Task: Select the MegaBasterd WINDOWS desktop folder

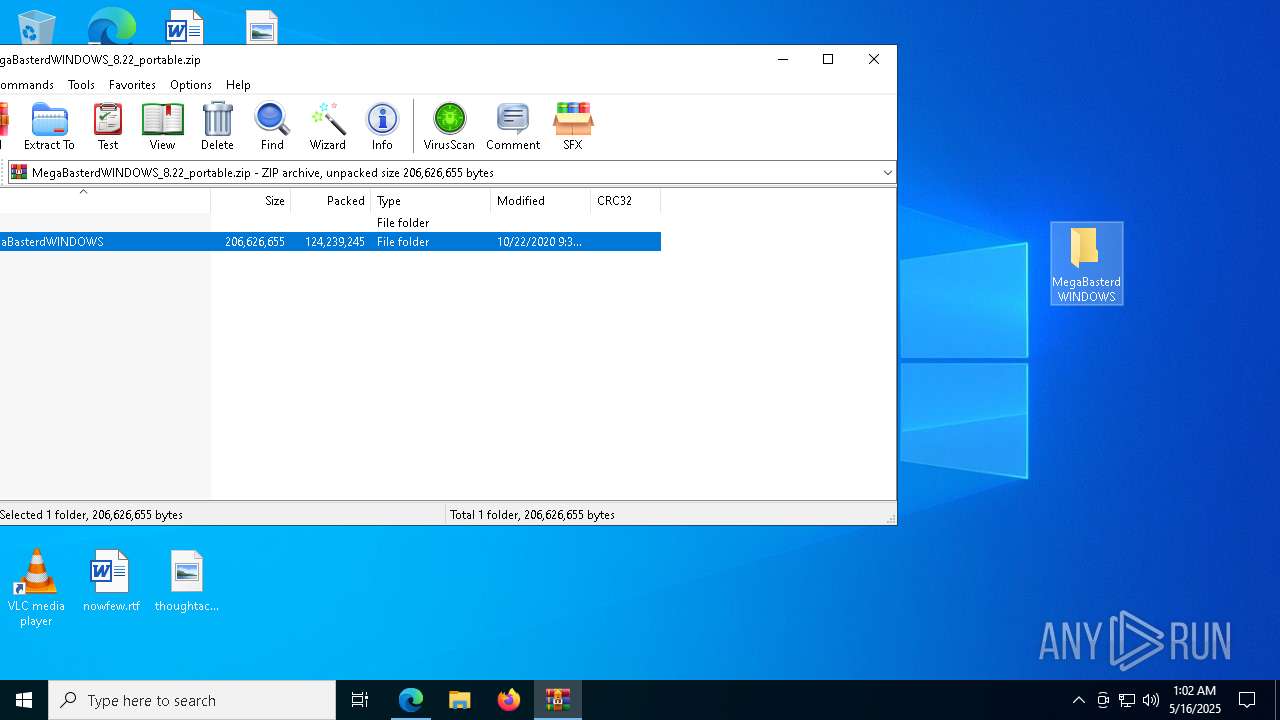Action: (x=1087, y=264)
